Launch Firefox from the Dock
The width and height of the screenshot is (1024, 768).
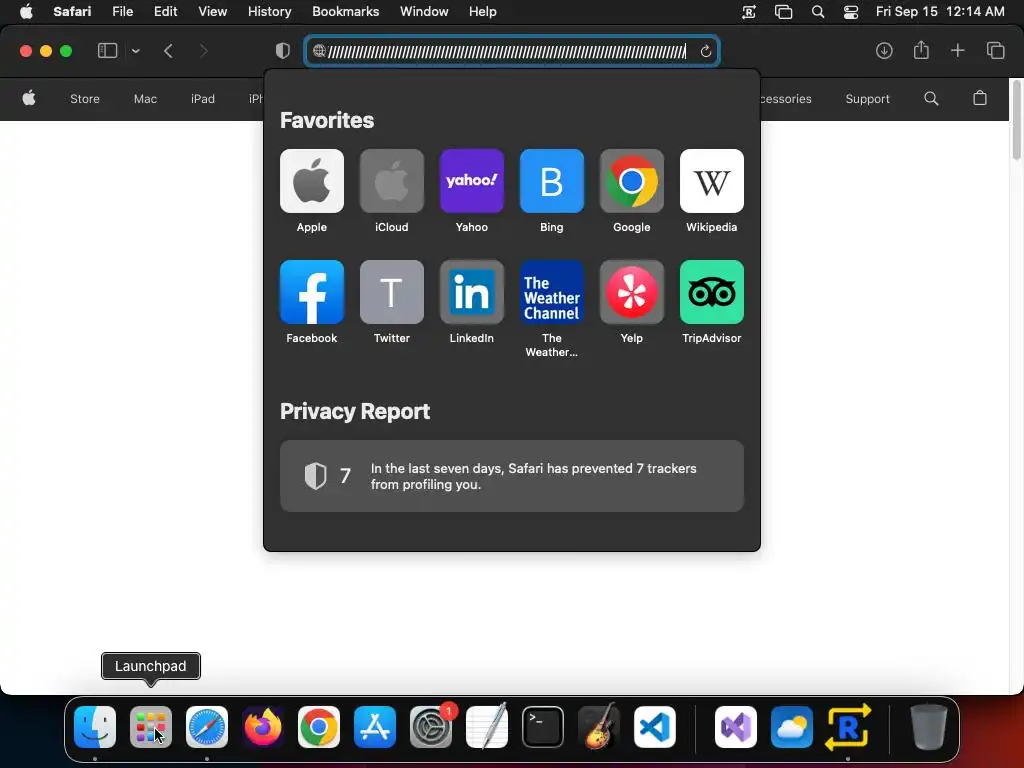pos(263,727)
